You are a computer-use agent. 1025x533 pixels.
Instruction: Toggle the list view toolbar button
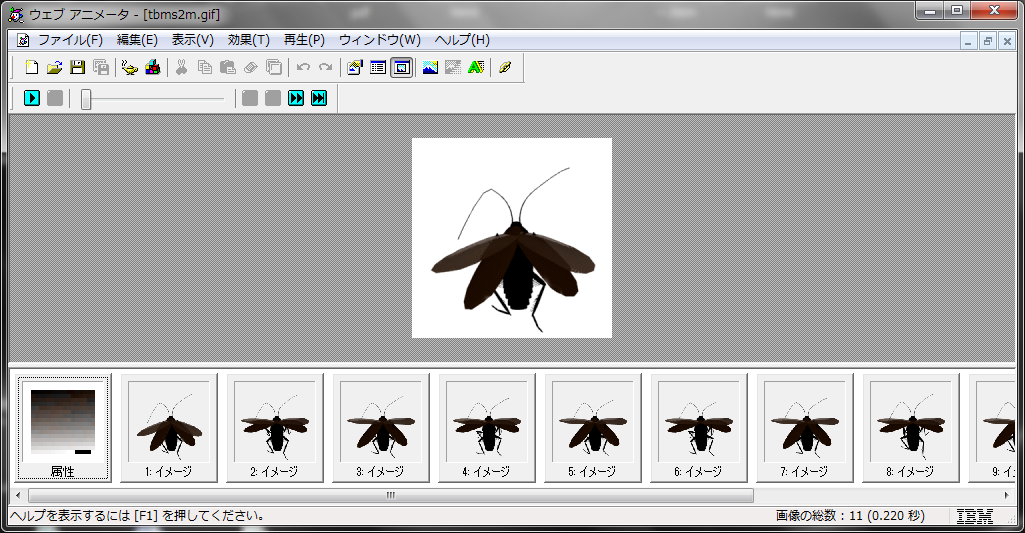pyautogui.click(x=378, y=68)
